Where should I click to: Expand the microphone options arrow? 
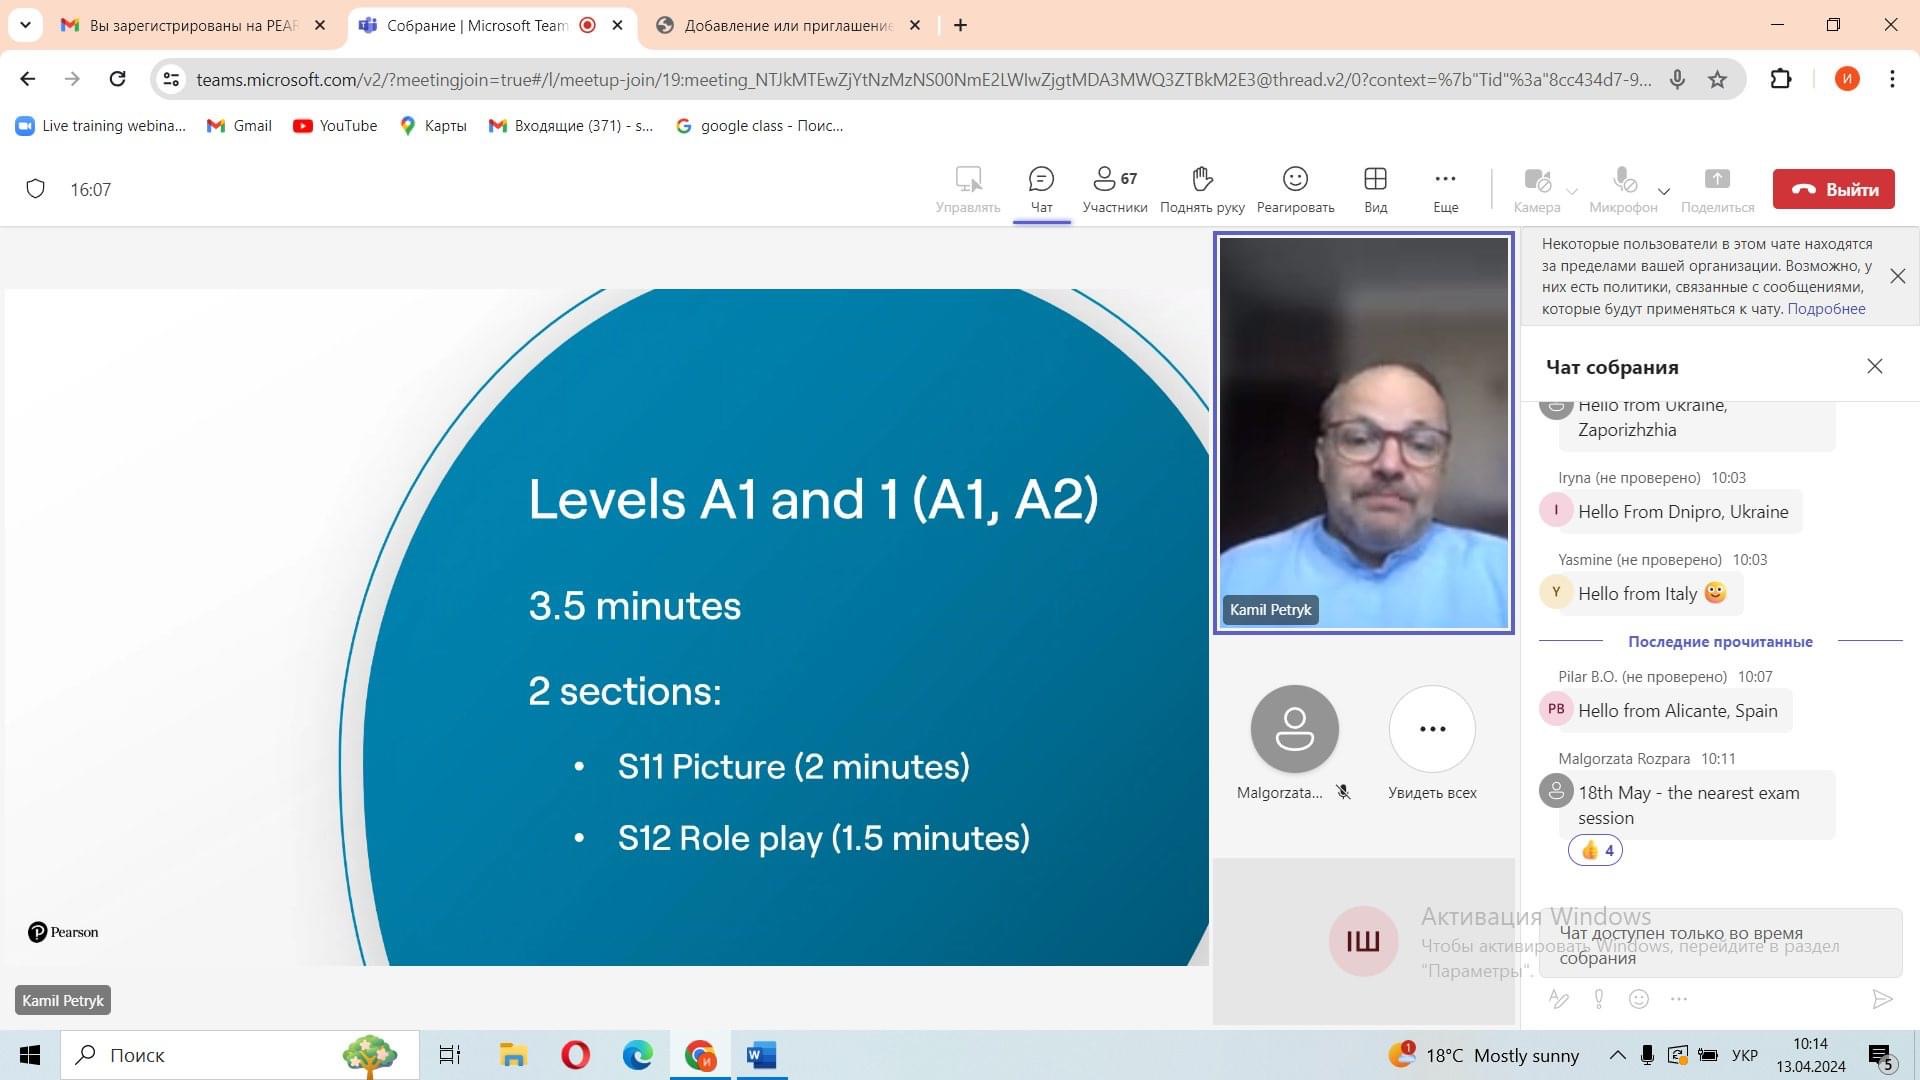coord(1664,191)
